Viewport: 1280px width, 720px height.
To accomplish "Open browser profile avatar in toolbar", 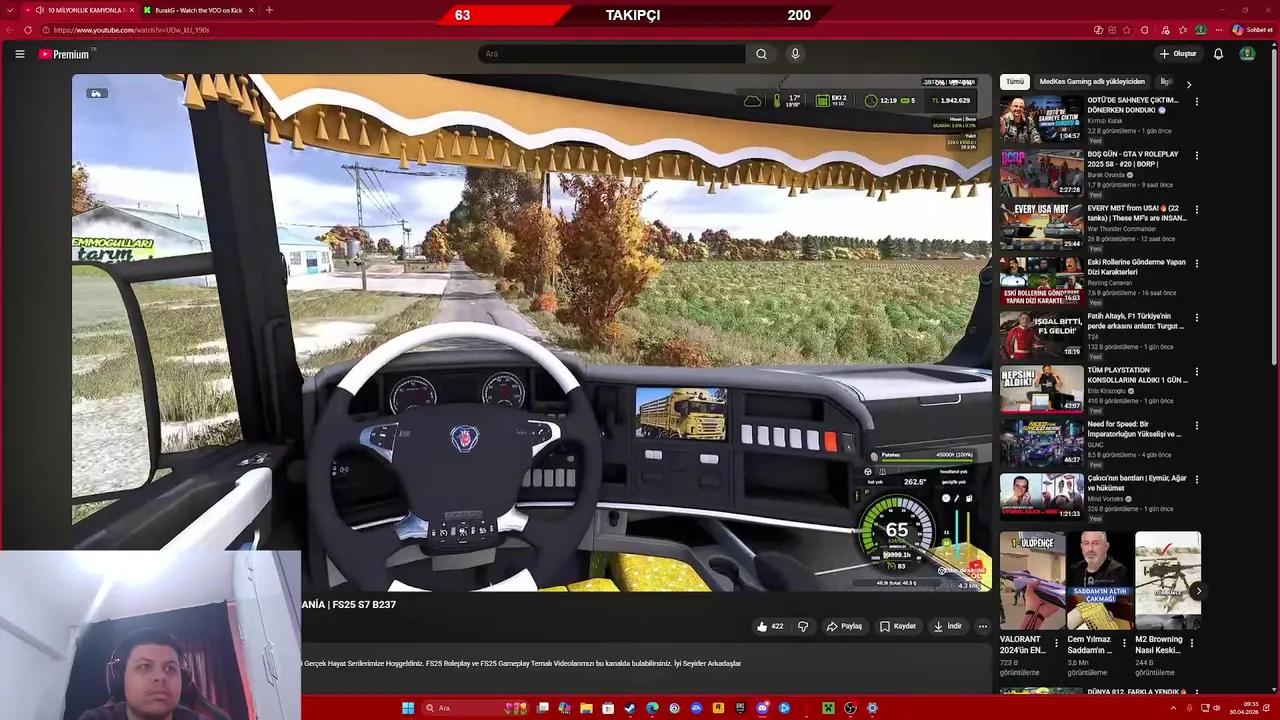I will (x=1201, y=30).
